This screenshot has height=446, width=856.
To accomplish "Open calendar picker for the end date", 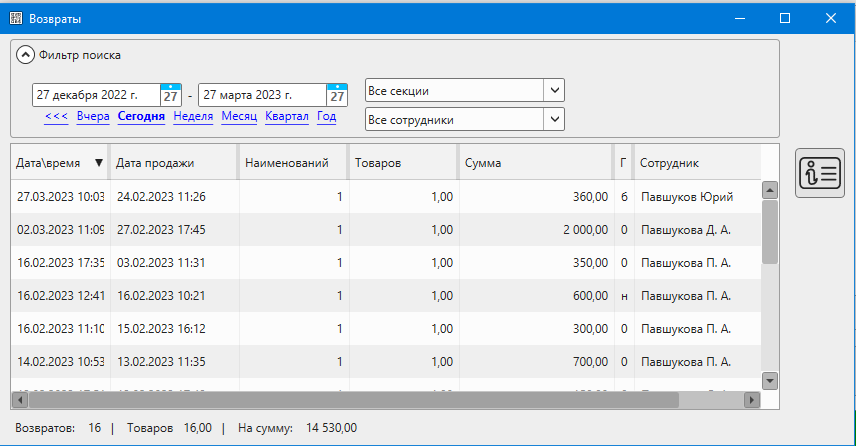I will click(337, 95).
